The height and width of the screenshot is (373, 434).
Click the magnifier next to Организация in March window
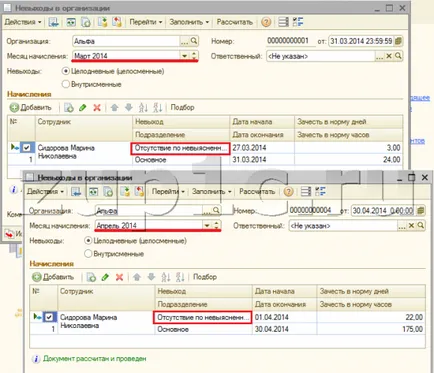[x=194, y=41]
